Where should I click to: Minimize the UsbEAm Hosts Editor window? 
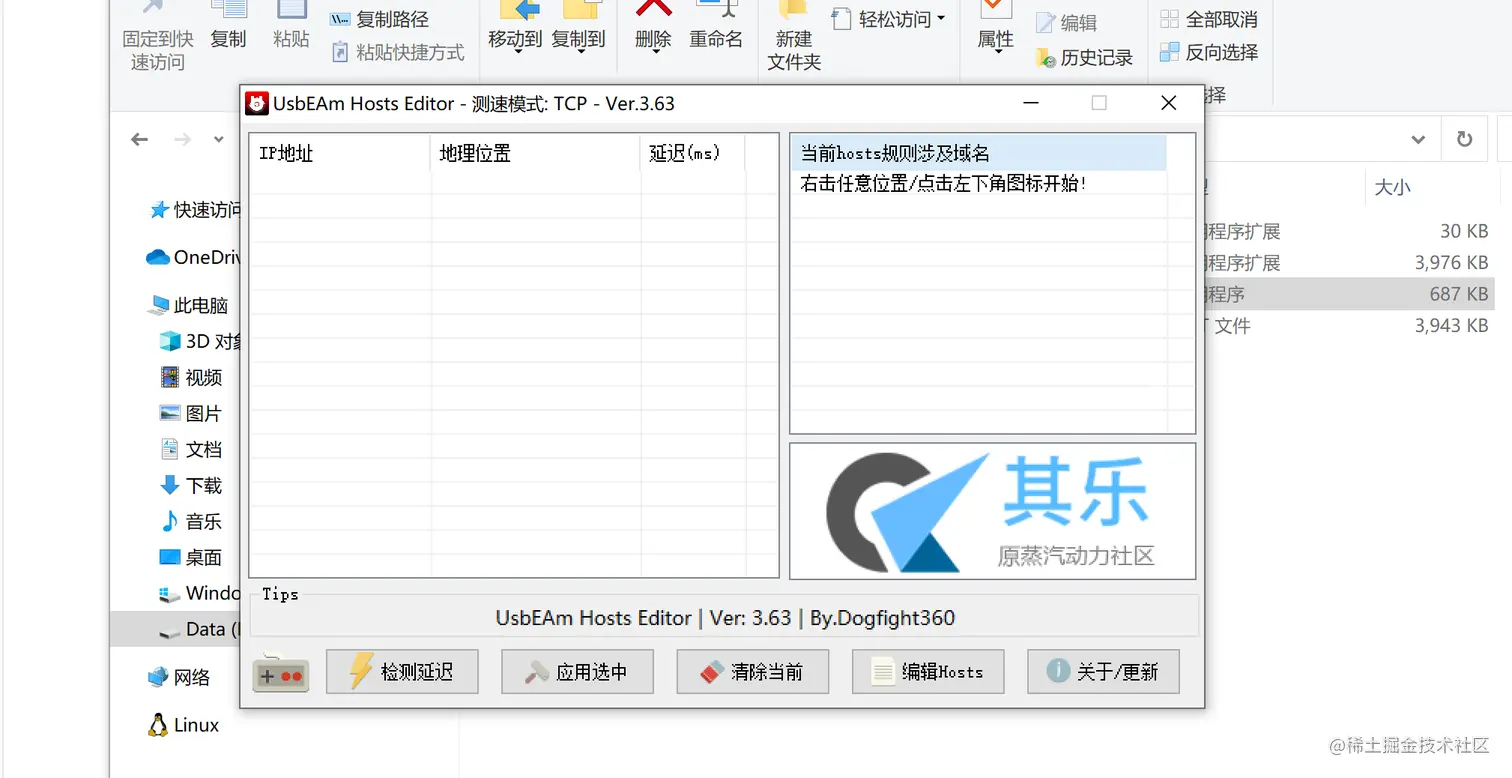(x=1031, y=103)
